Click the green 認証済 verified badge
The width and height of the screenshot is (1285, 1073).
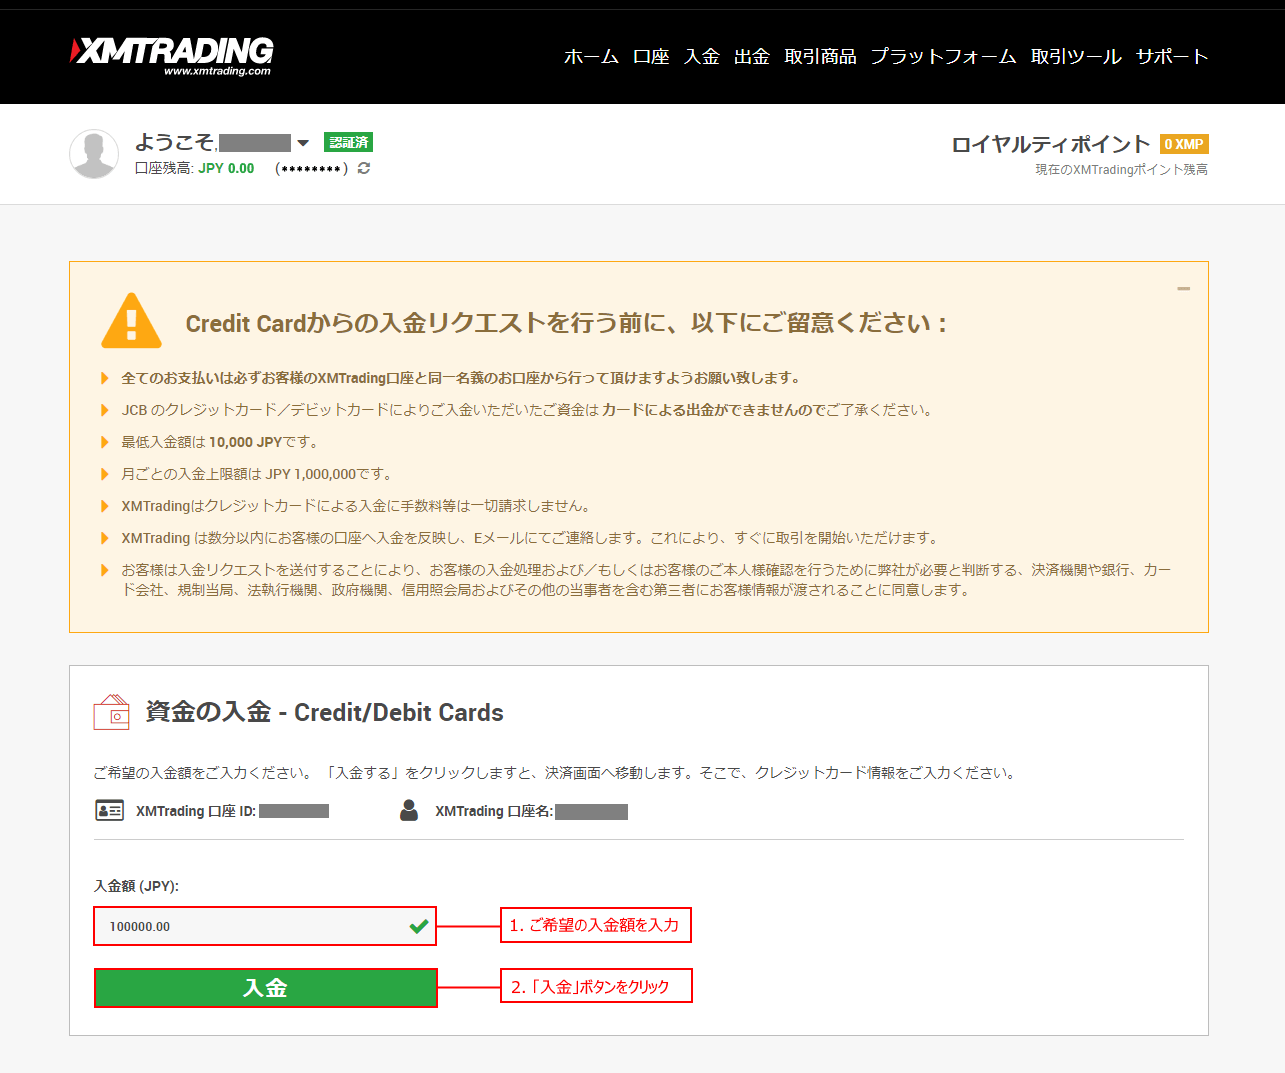[x=348, y=142]
